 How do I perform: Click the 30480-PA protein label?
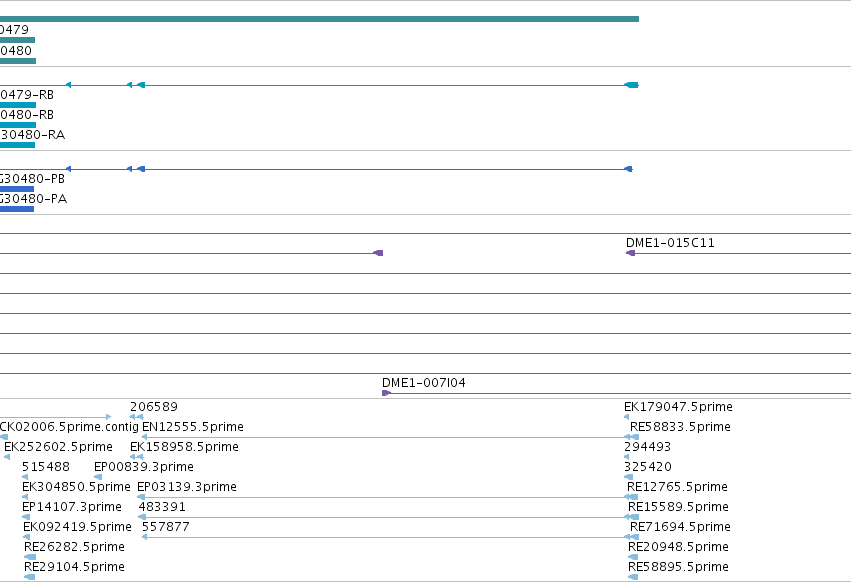34,199
